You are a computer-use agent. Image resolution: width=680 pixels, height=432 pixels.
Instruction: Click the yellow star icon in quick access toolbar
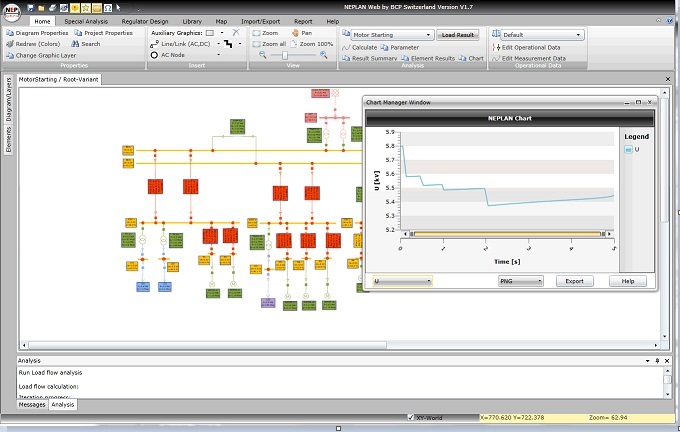(86, 8)
